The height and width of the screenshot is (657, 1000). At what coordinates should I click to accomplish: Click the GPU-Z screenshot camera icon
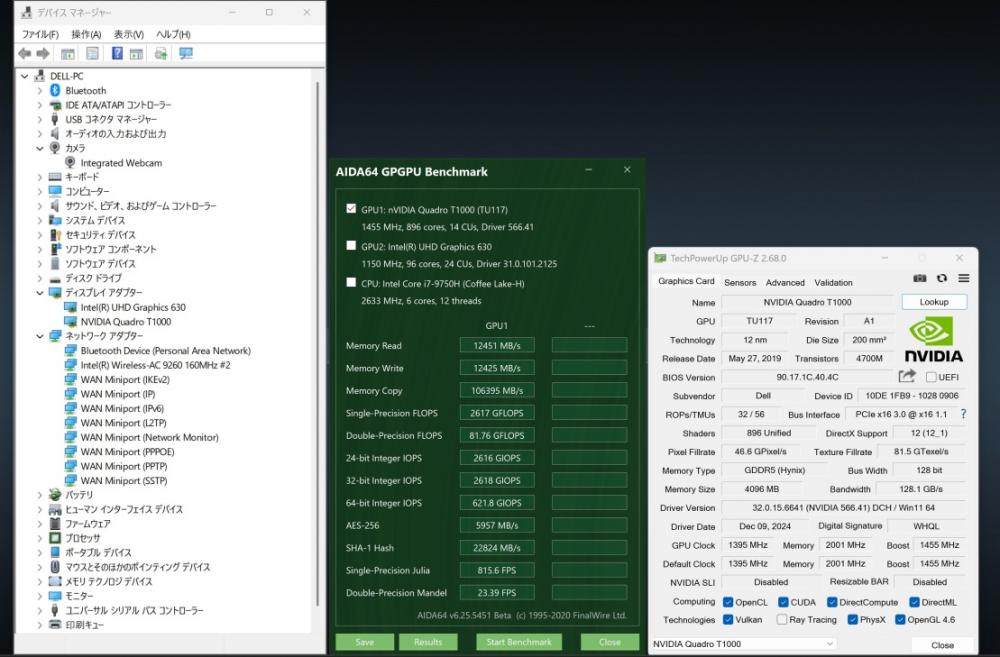click(920, 278)
